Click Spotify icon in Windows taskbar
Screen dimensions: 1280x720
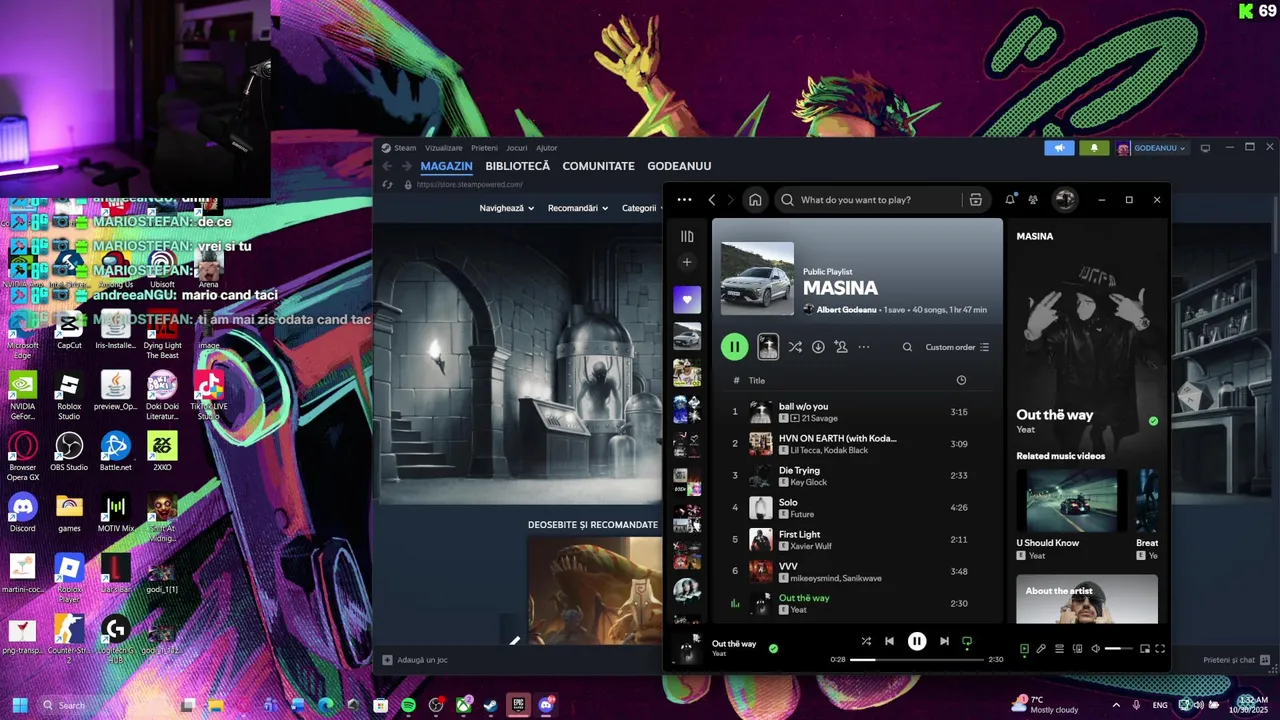408,705
